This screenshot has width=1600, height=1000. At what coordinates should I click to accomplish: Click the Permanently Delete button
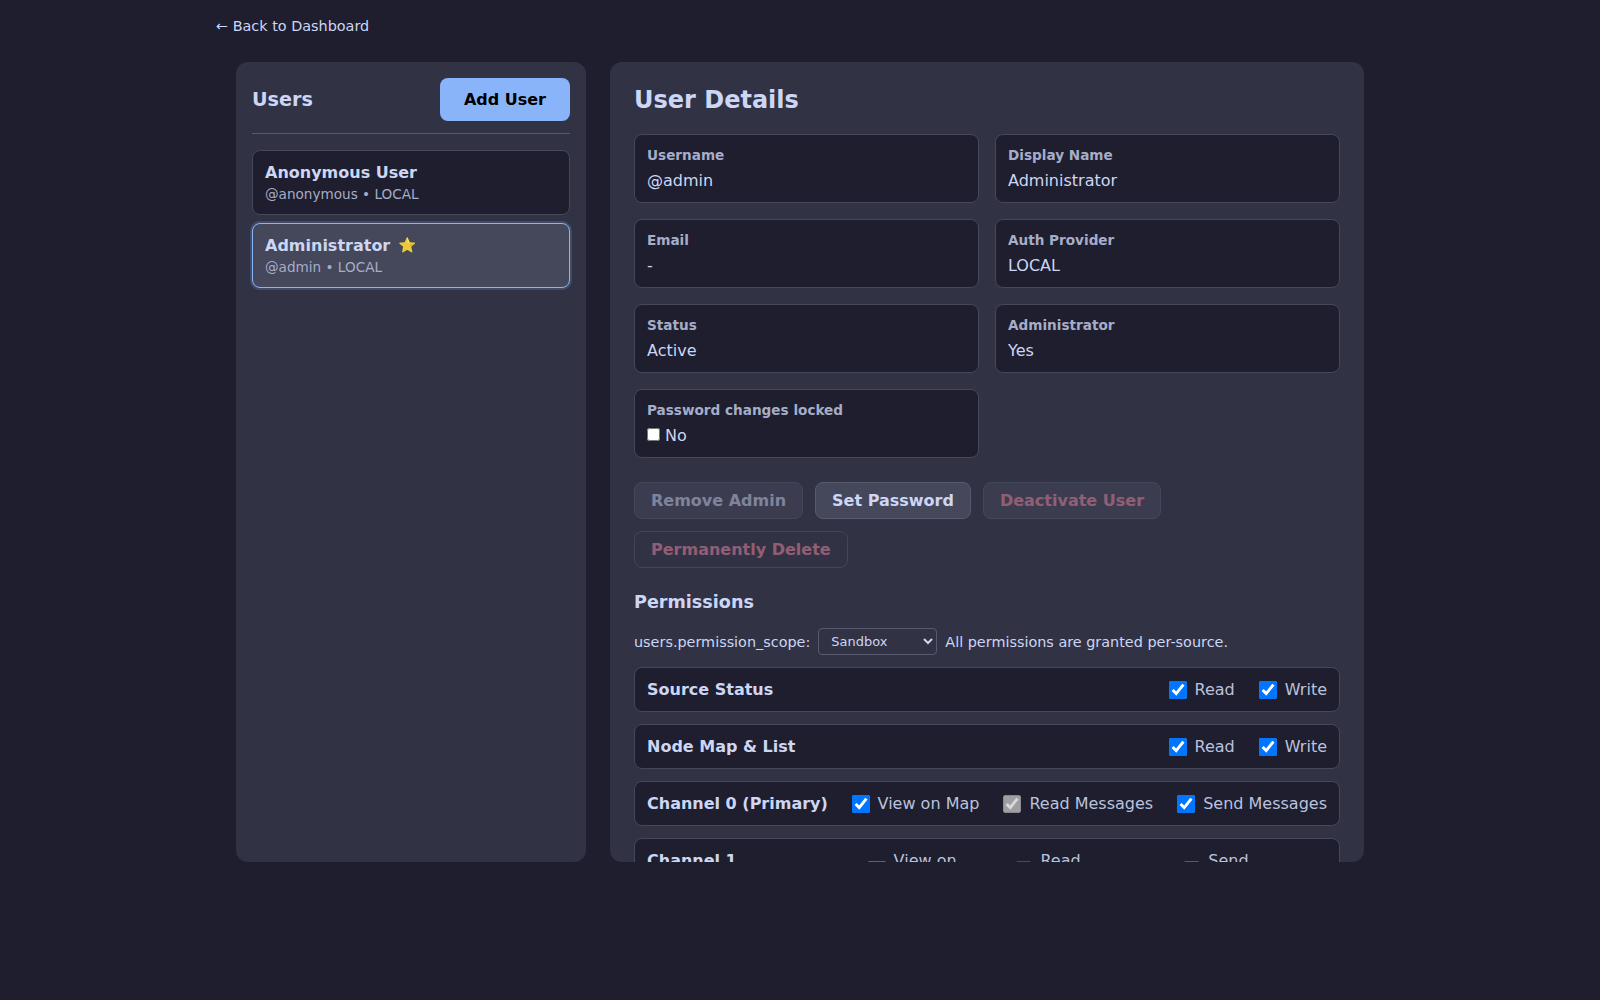click(740, 549)
